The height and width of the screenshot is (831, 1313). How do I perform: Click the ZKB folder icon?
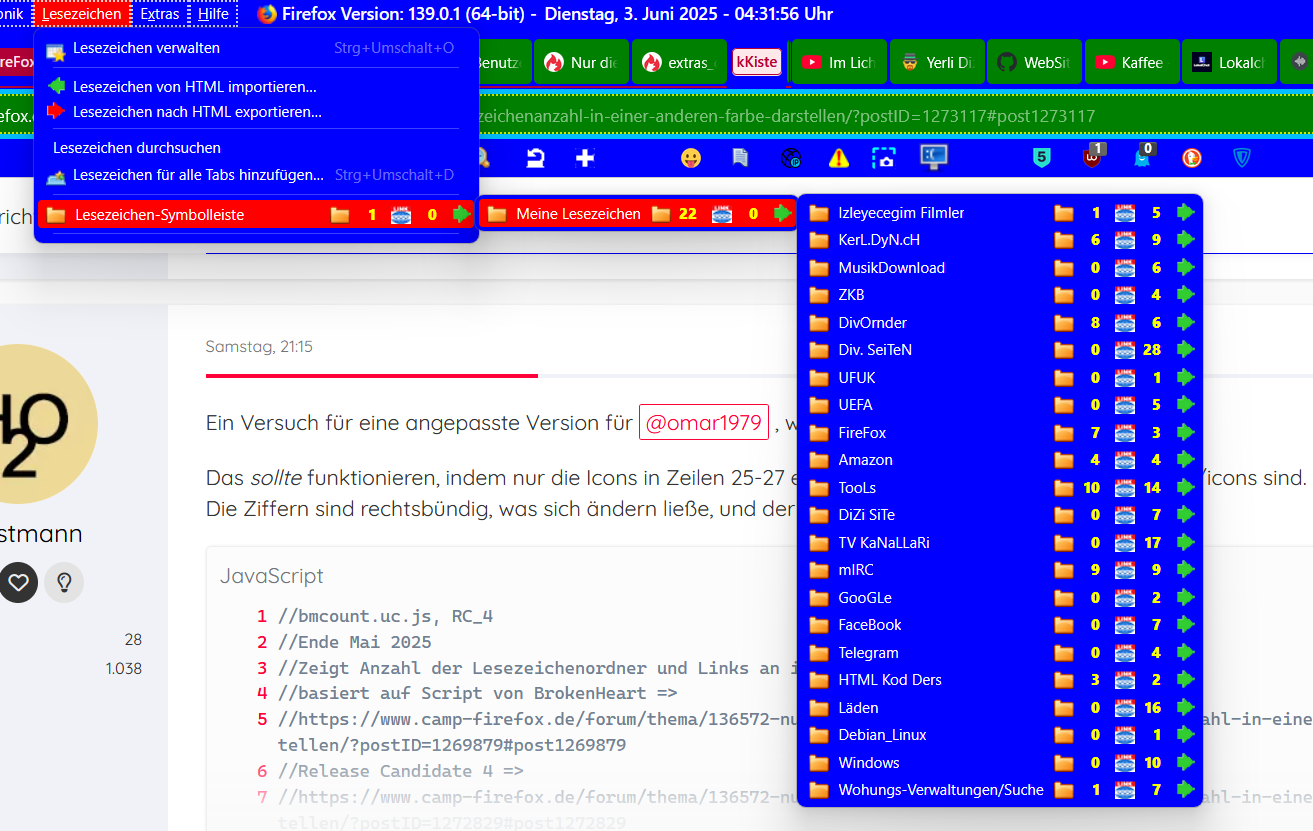pyautogui.click(x=820, y=295)
